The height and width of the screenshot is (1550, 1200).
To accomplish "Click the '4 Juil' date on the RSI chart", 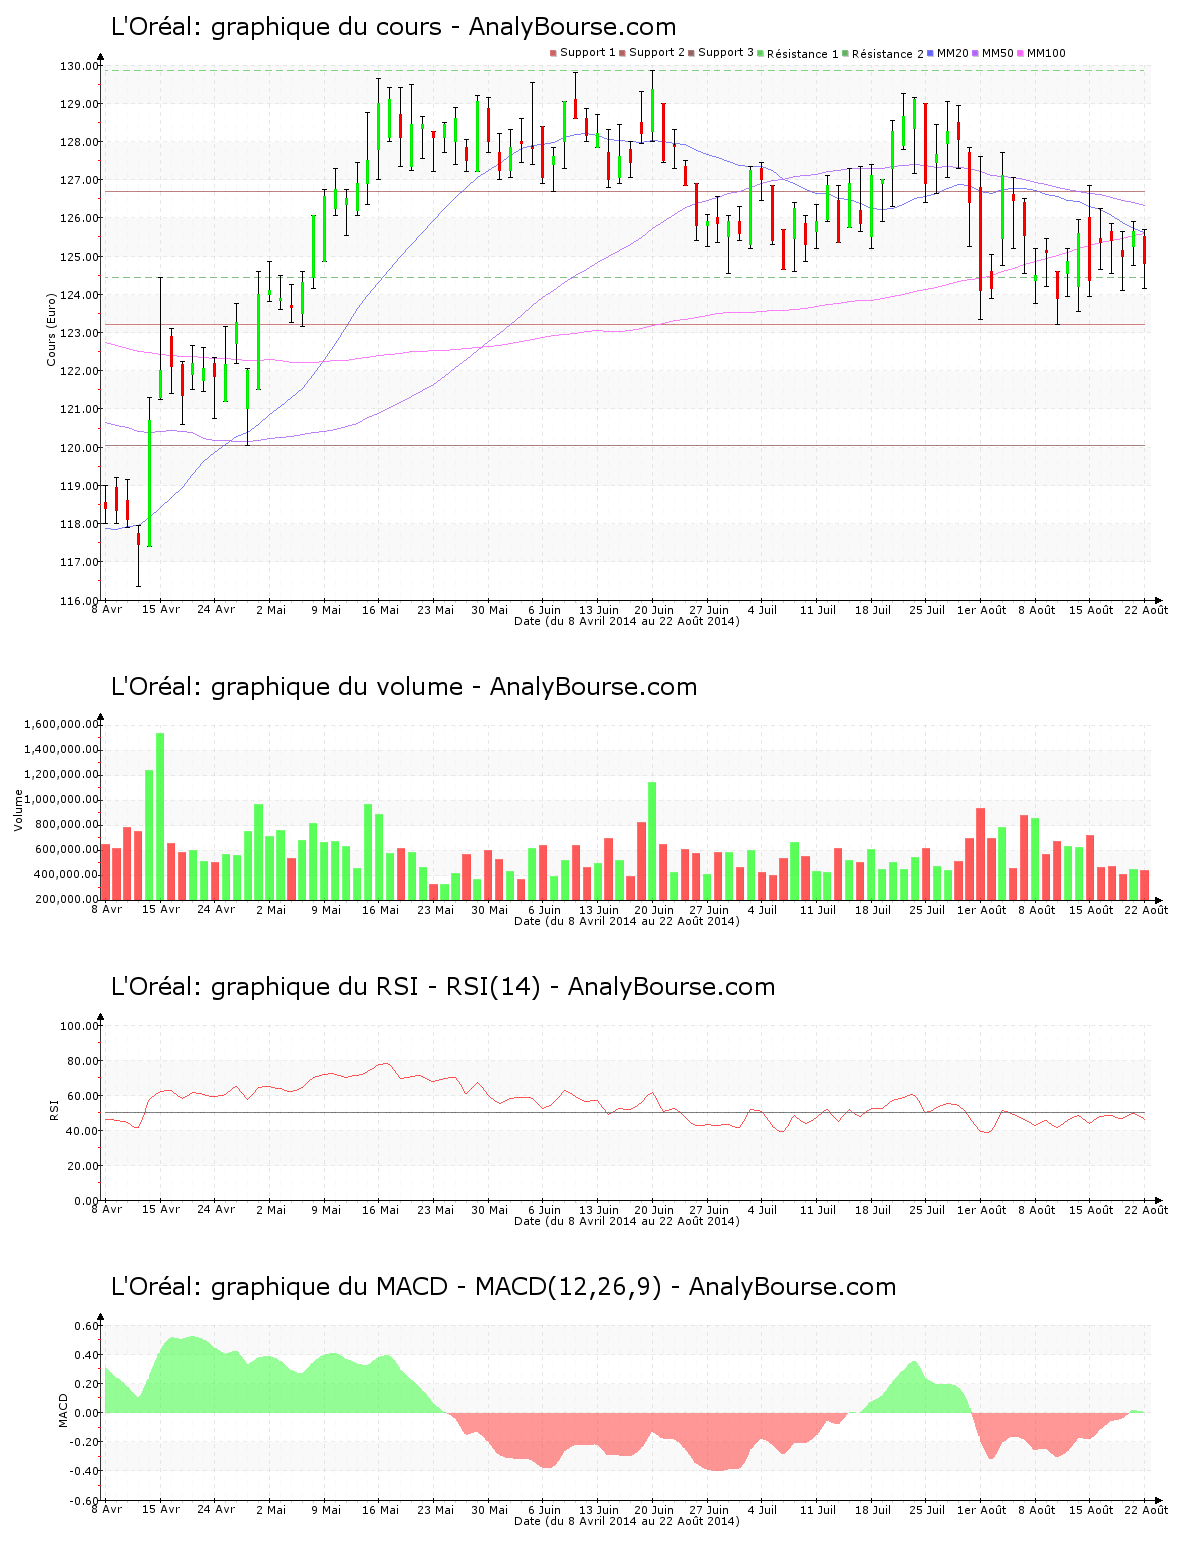I will (x=762, y=1210).
